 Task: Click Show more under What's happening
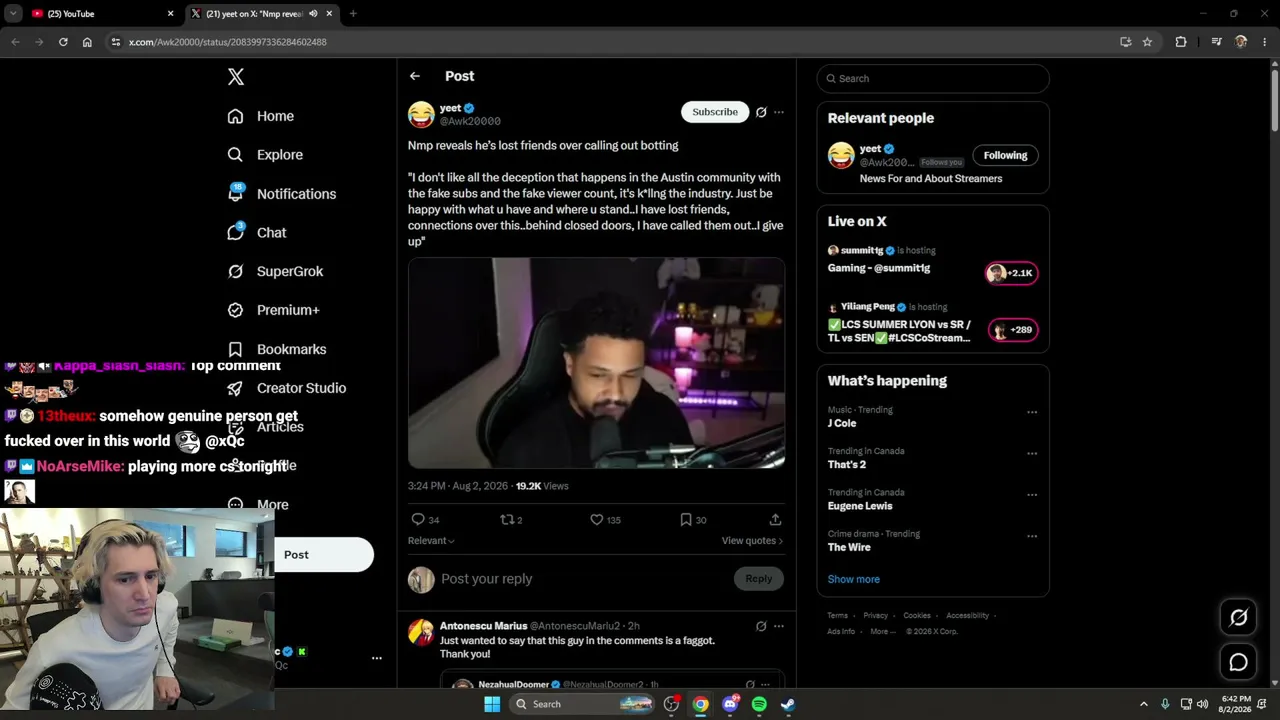[854, 580]
